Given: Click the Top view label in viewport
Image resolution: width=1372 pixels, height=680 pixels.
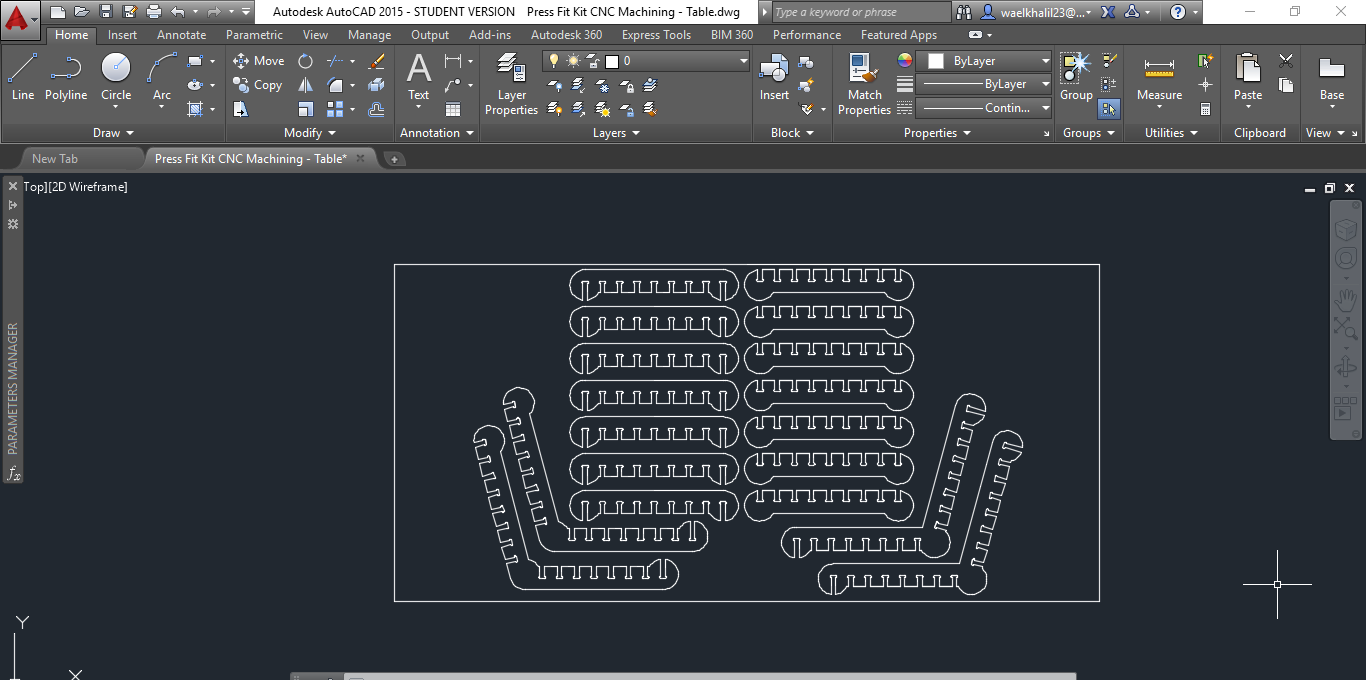Looking at the screenshot, I should coord(34,187).
